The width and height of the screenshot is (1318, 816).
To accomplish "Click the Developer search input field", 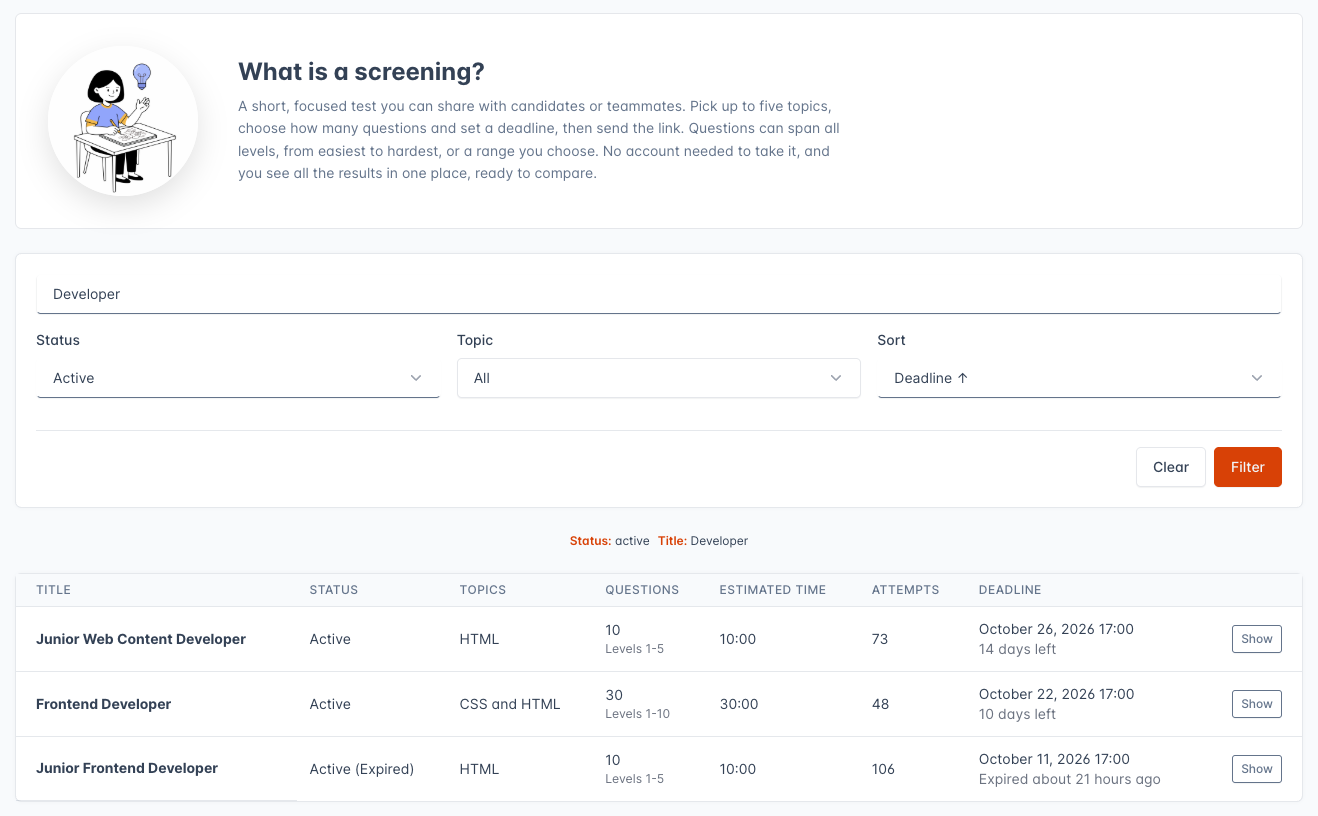I will tap(659, 294).
